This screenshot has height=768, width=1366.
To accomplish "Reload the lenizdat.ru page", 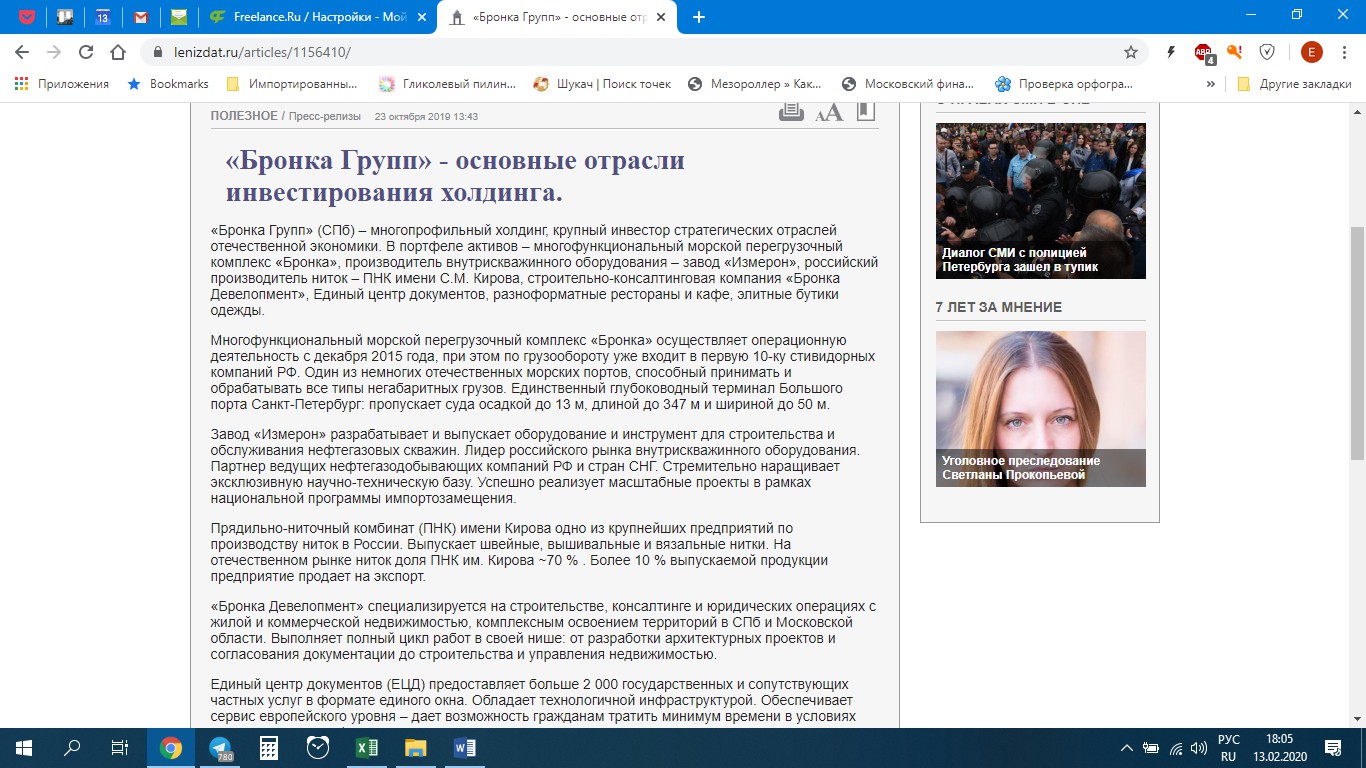I will click(86, 52).
